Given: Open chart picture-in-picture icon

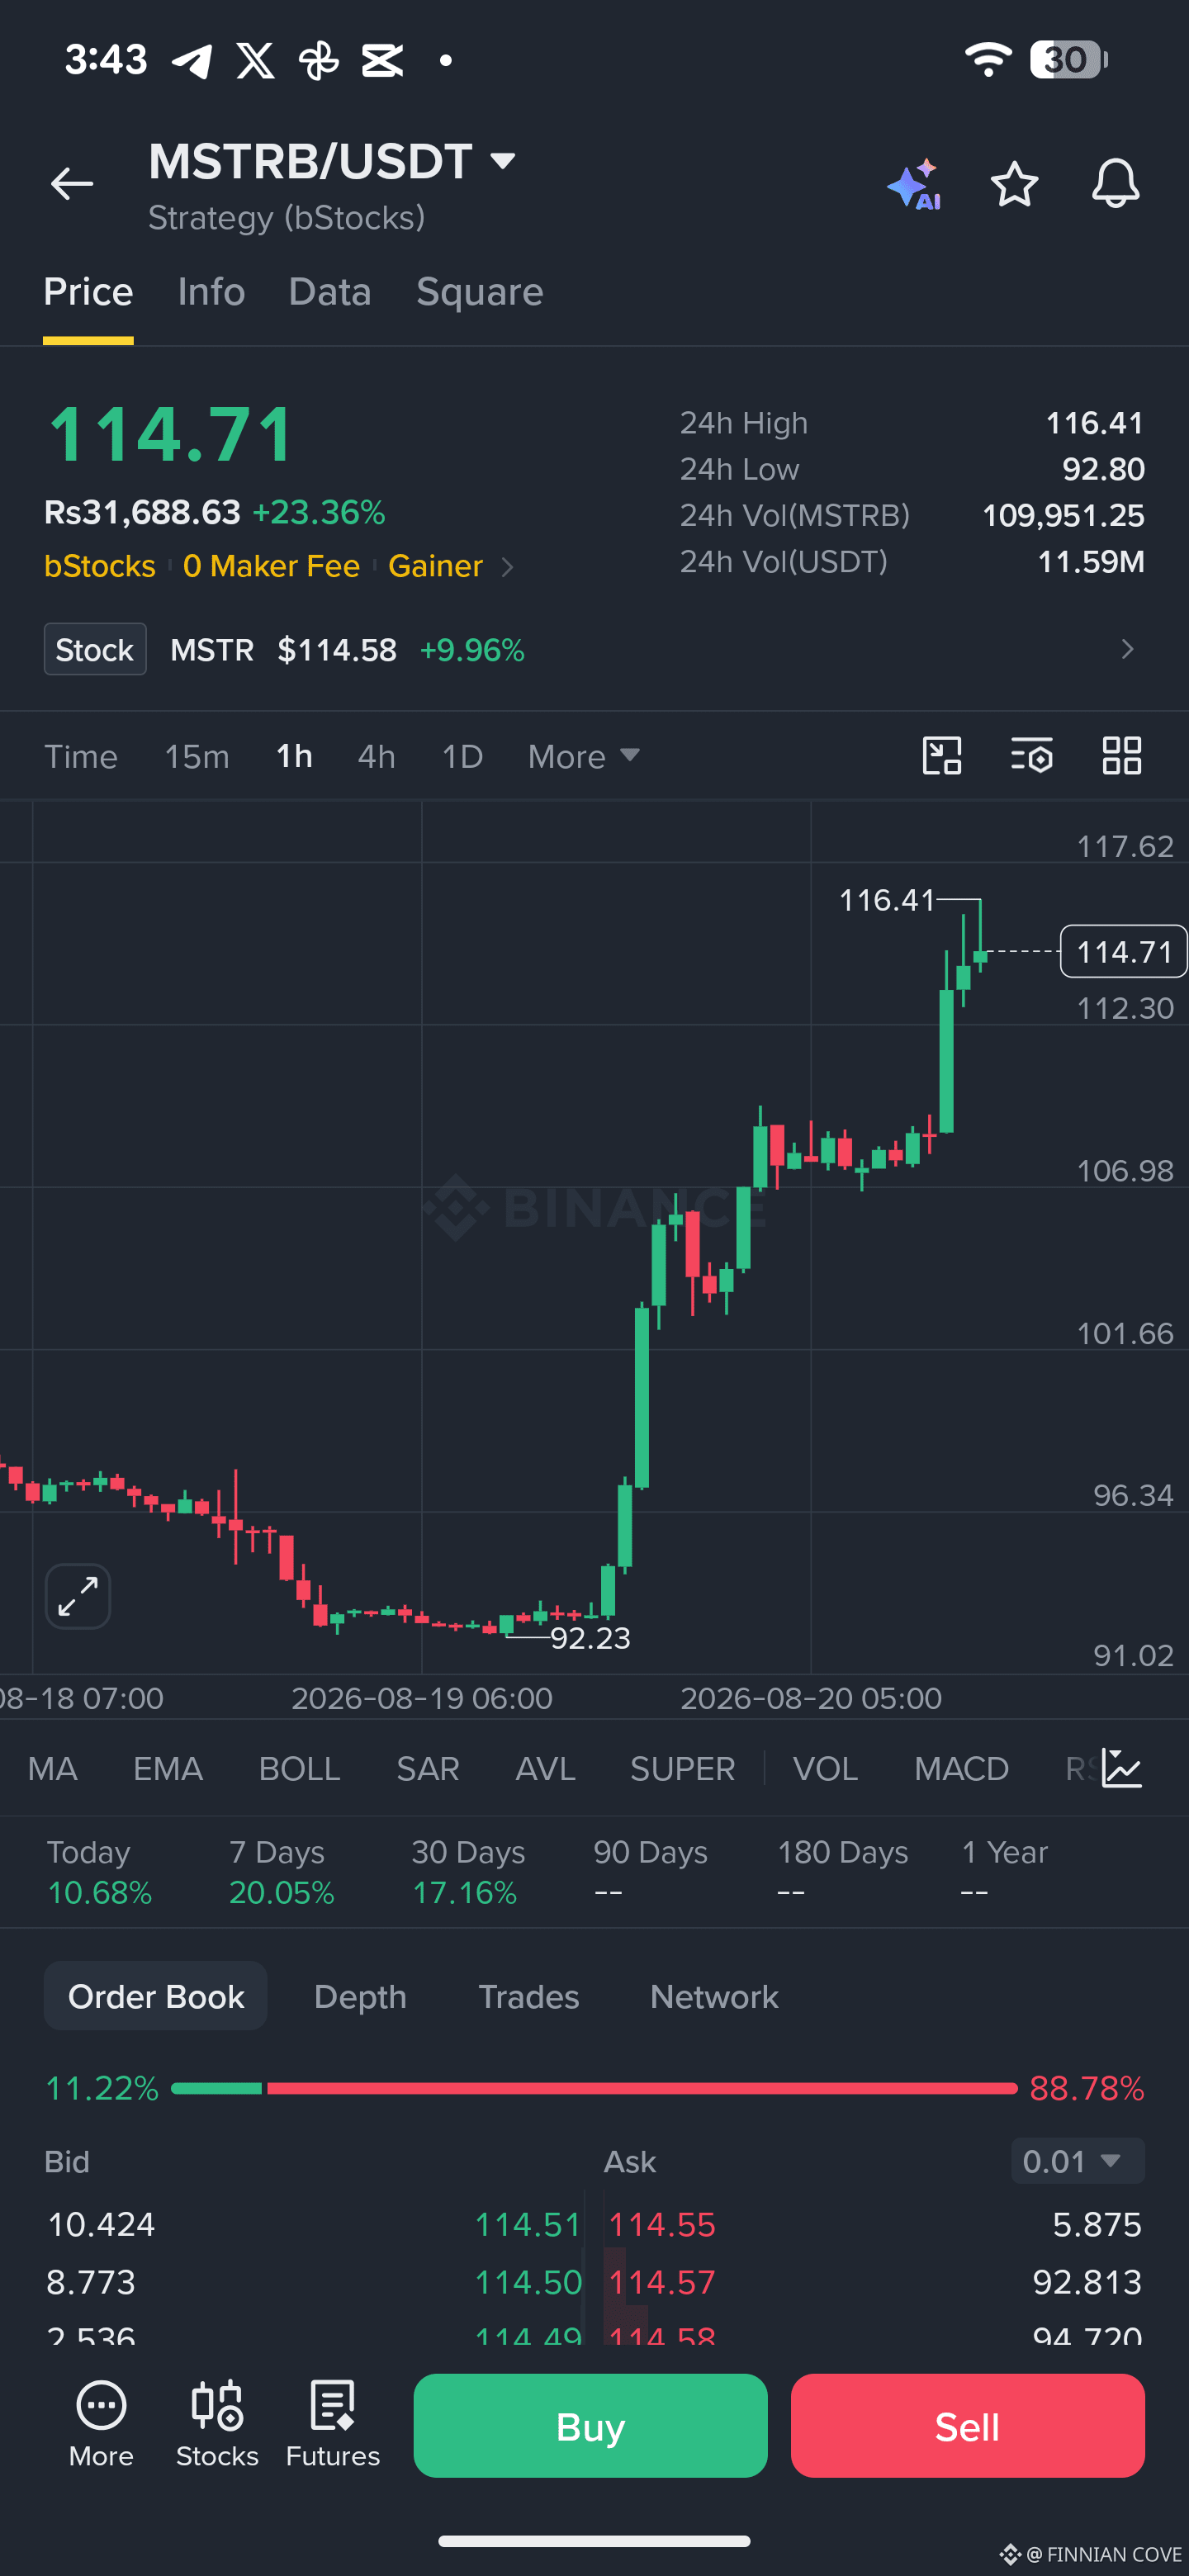Looking at the screenshot, I should coord(942,756).
